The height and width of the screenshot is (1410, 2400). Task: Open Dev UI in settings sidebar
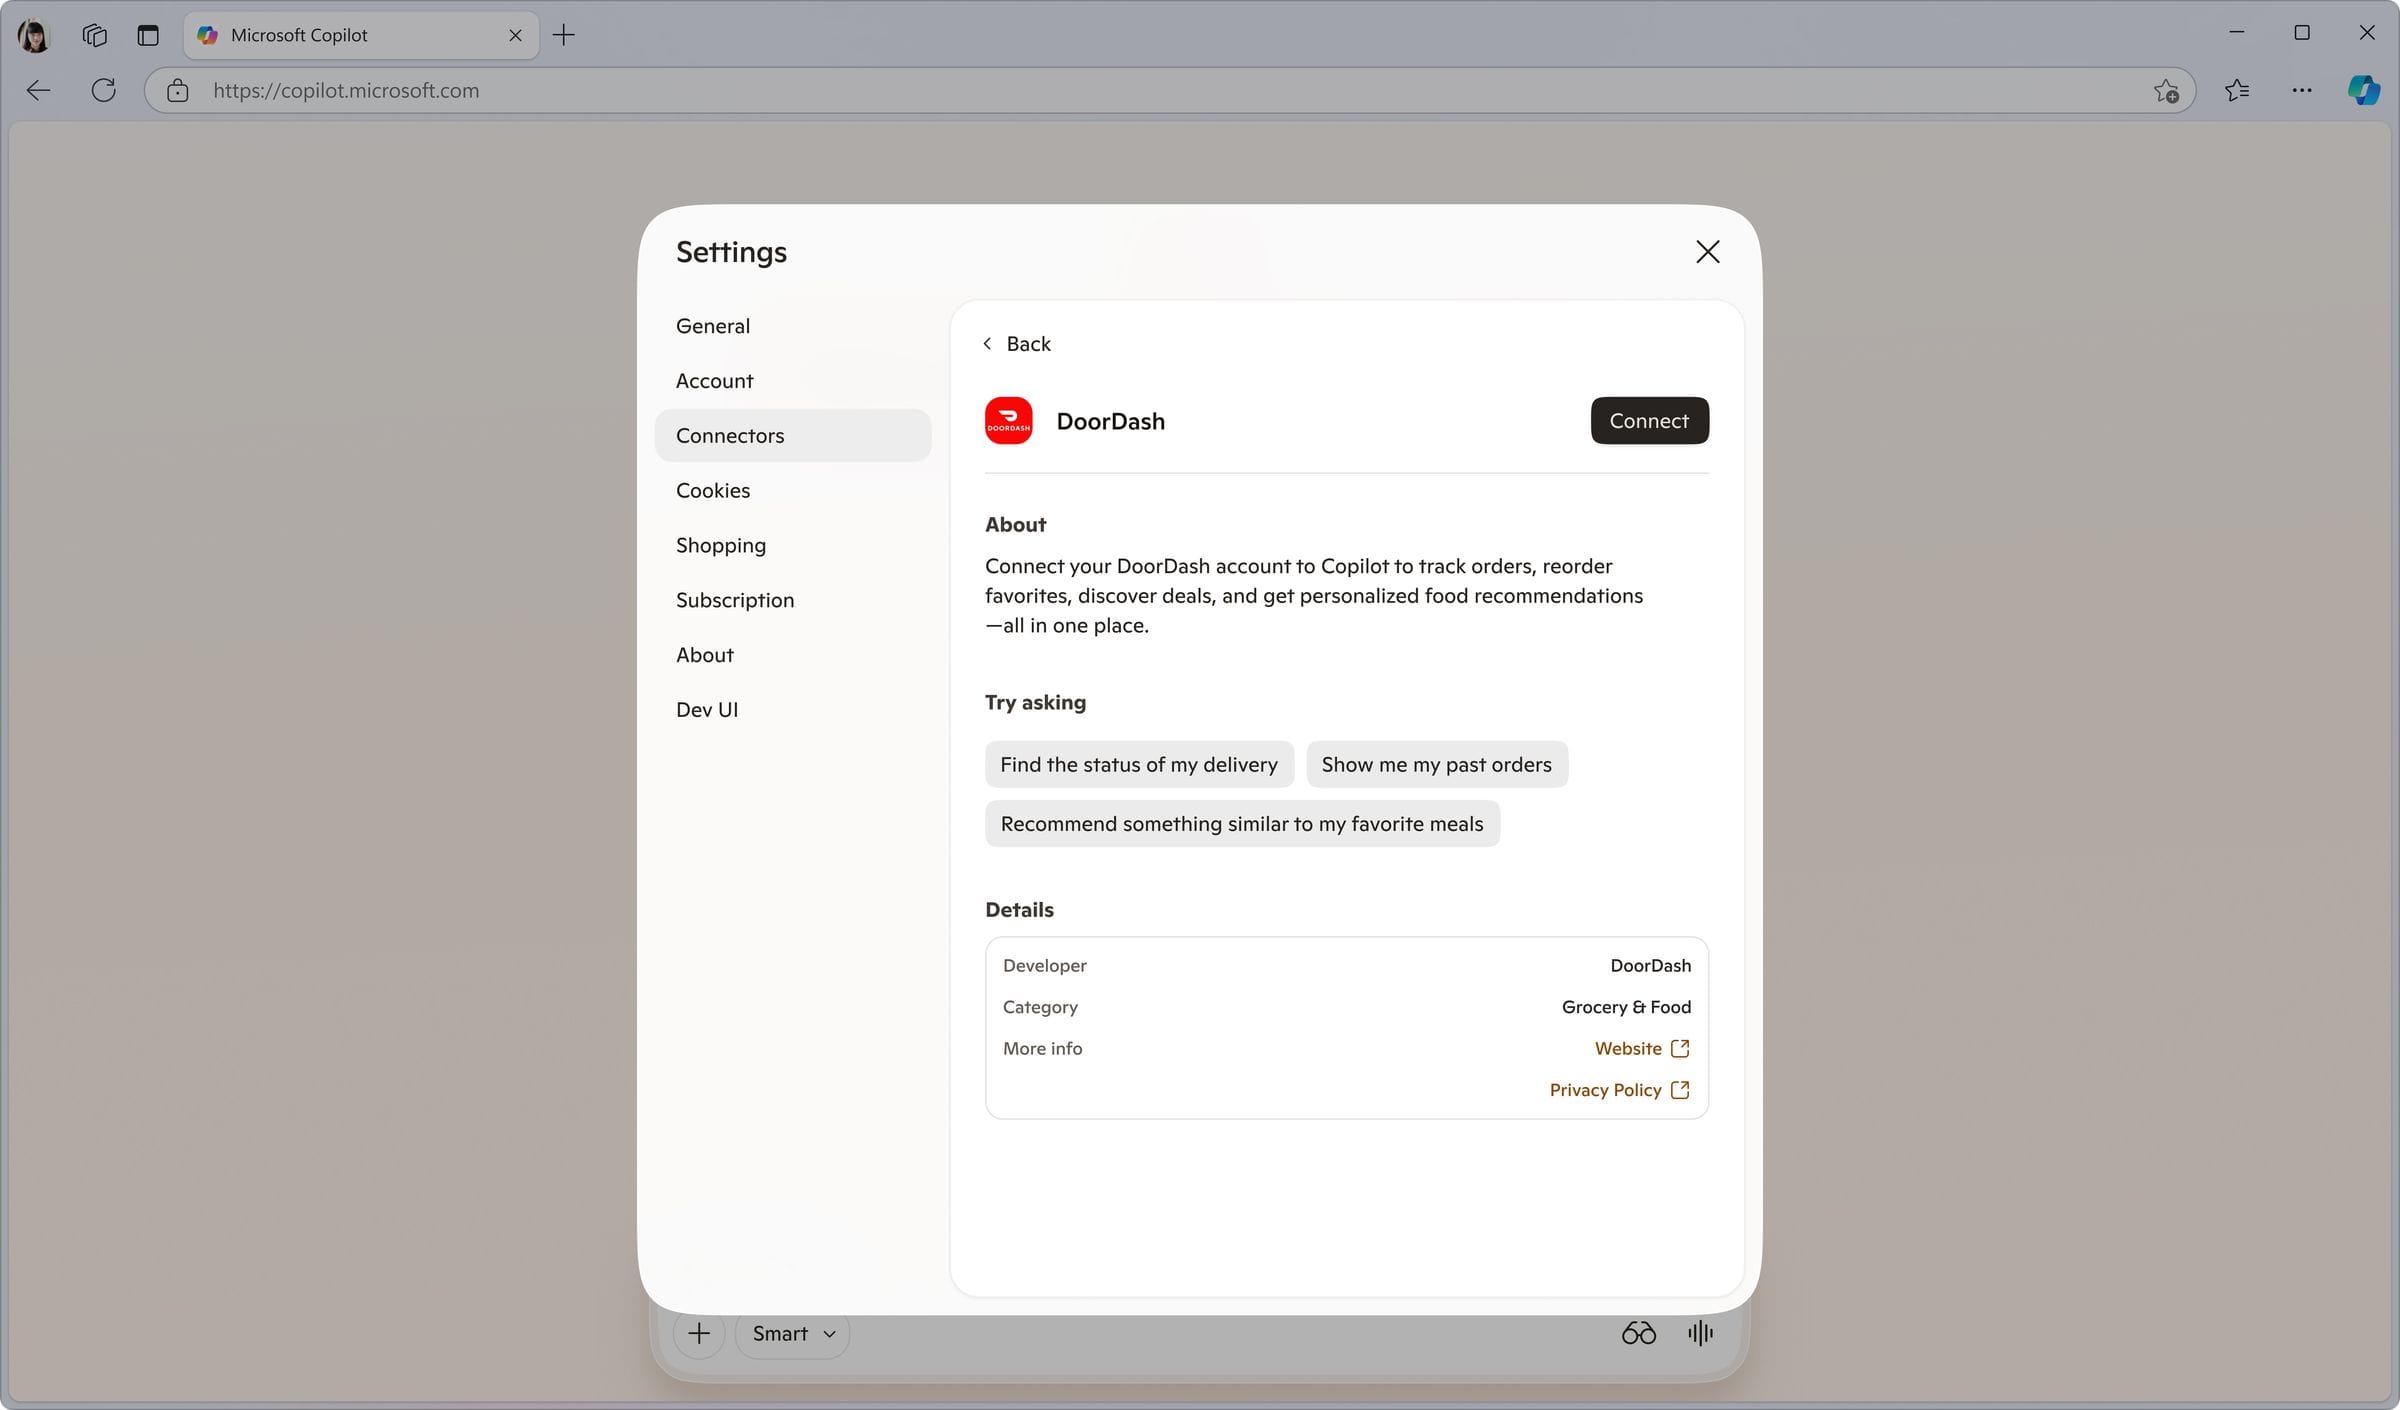pos(793,710)
